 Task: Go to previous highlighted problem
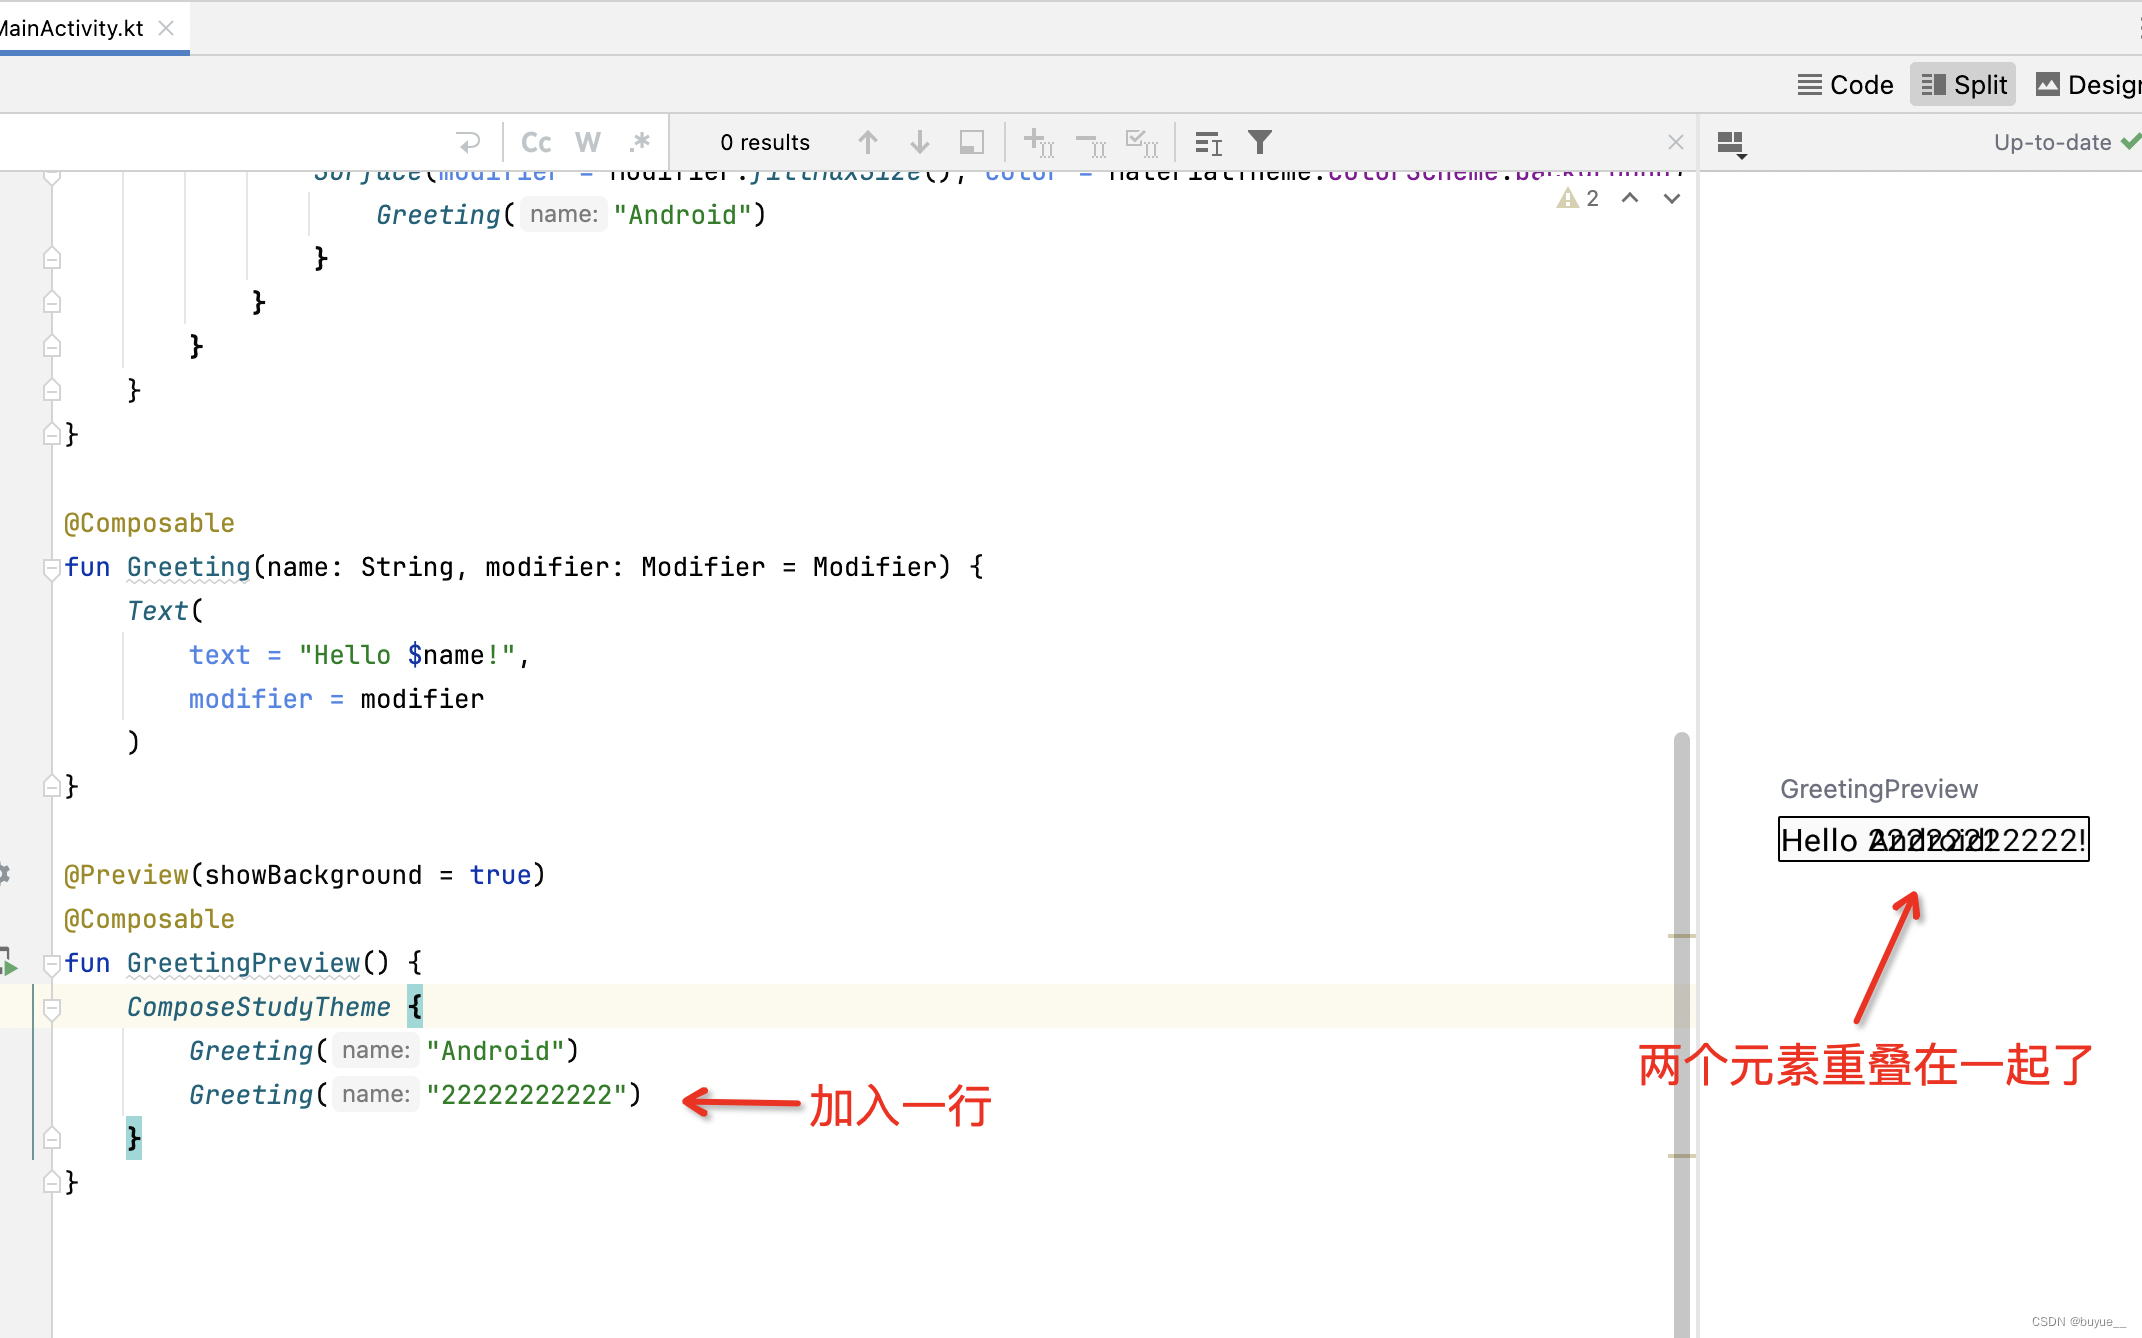[x=1630, y=198]
